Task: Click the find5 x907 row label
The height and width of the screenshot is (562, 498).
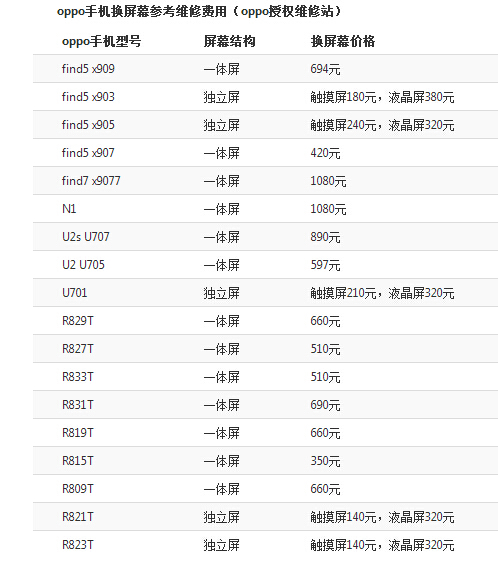Action: 88,153
